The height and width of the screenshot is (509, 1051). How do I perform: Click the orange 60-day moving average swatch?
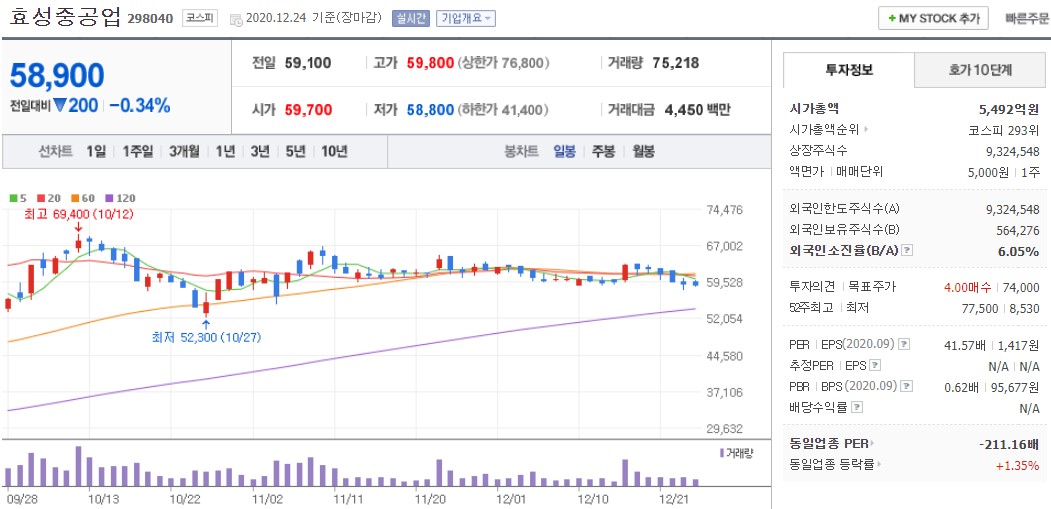(74, 199)
